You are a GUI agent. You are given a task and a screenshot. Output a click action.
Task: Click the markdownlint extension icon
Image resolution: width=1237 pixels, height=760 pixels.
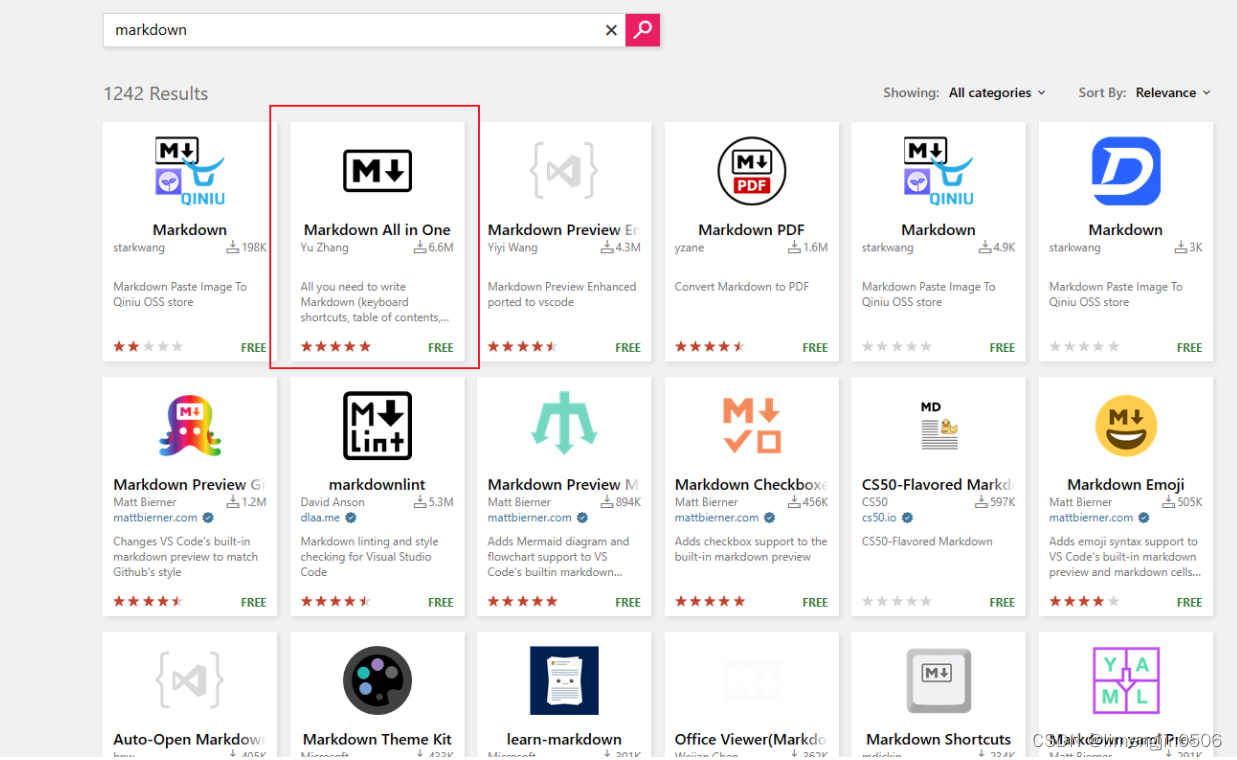tap(377, 425)
